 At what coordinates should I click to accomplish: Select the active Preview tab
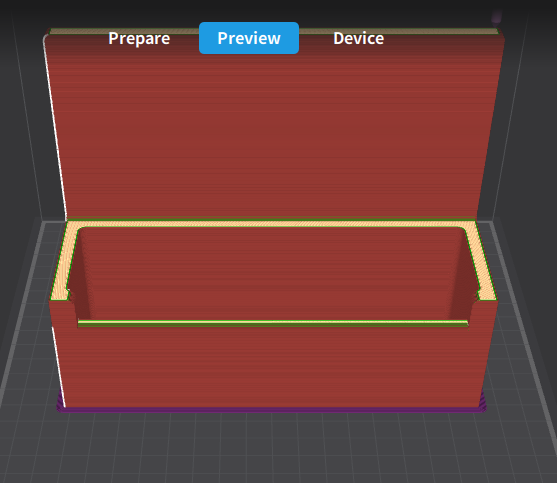[x=249, y=38]
